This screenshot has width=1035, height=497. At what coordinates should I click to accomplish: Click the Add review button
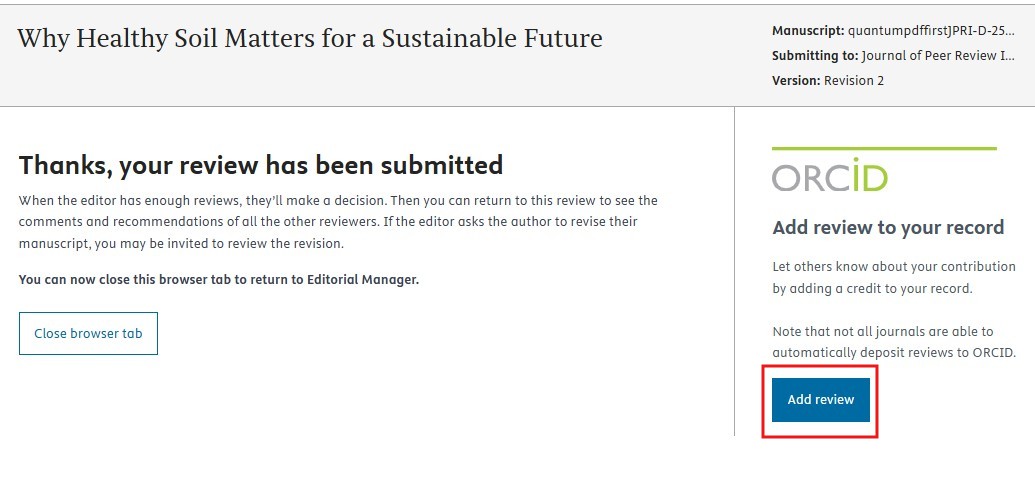click(820, 400)
